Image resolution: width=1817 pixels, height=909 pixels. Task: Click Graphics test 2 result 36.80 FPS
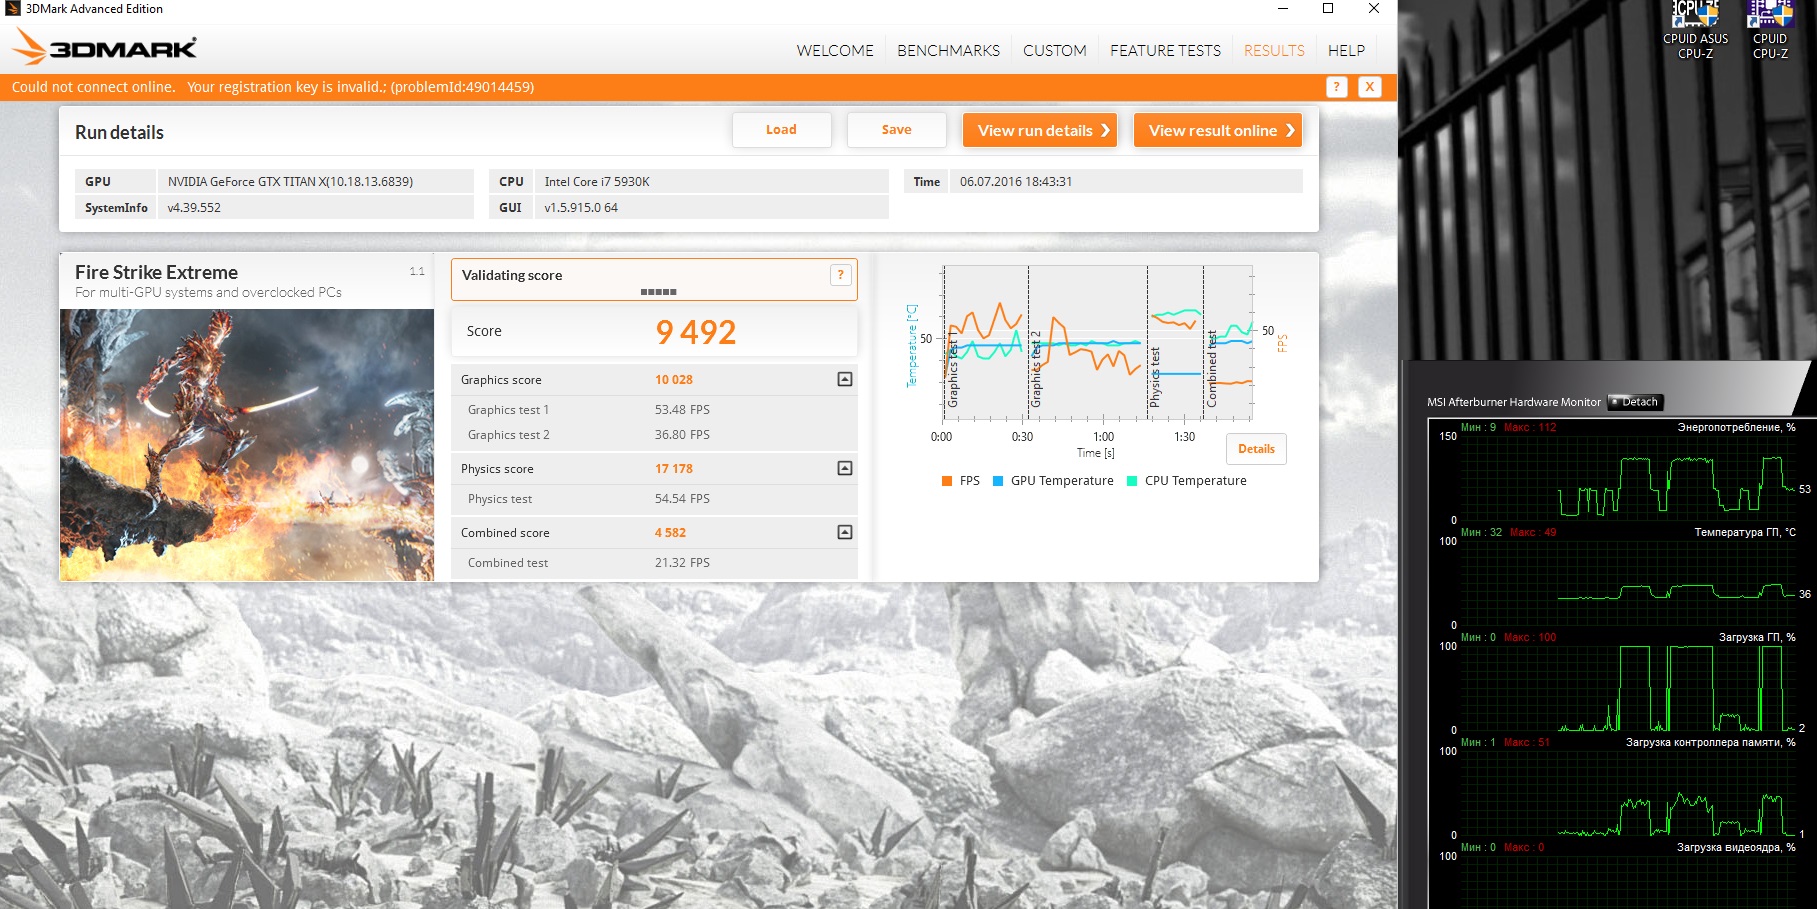point(682,435)
